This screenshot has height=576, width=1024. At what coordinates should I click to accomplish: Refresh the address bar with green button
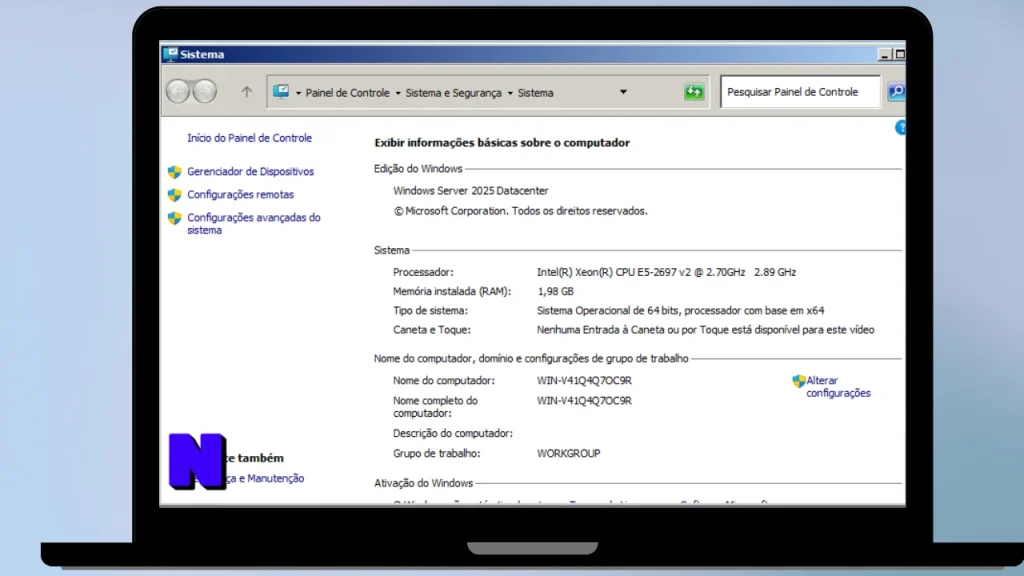pos(694,91)
